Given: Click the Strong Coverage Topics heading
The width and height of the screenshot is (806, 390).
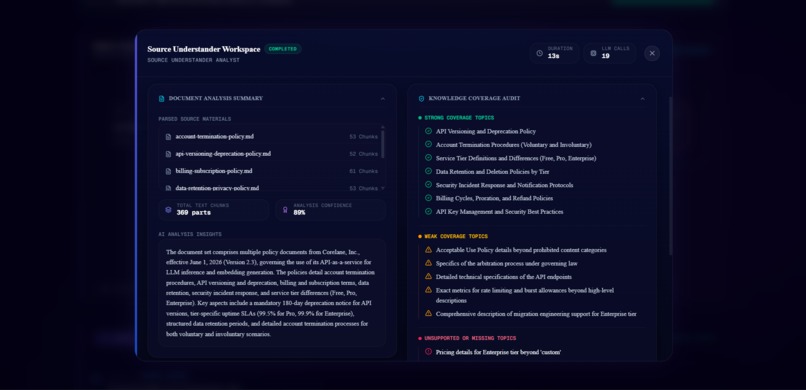Looking at the screenshot, I should coord(459,118).
